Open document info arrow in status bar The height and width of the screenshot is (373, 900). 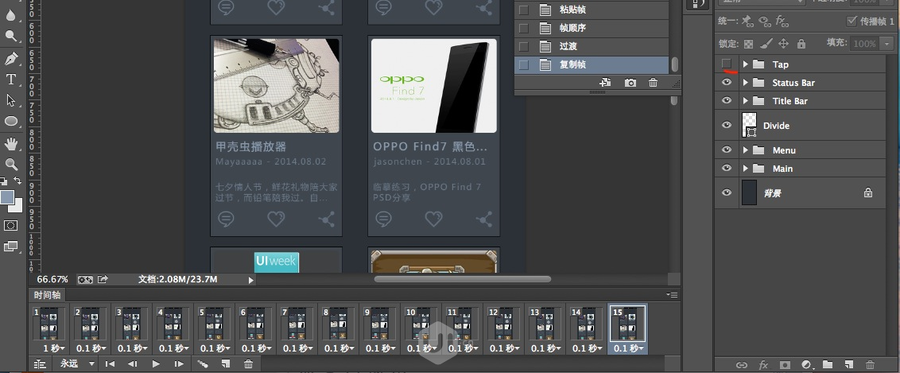tap(250, 280)
